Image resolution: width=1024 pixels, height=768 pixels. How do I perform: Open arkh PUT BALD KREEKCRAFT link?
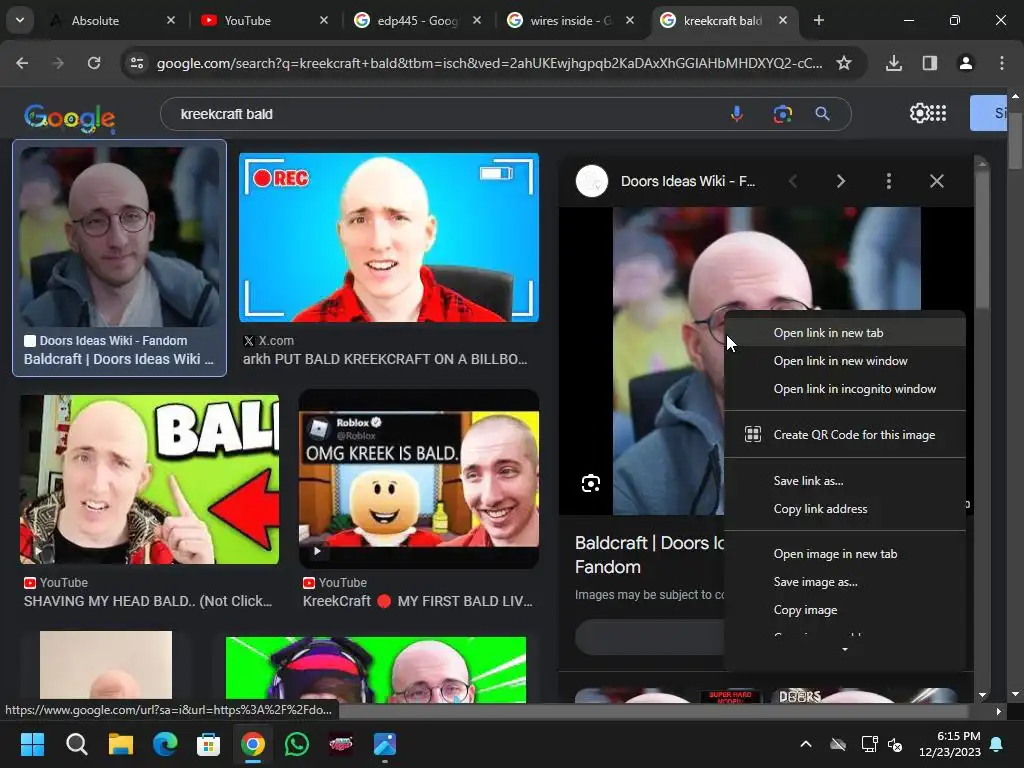point(385,359)
